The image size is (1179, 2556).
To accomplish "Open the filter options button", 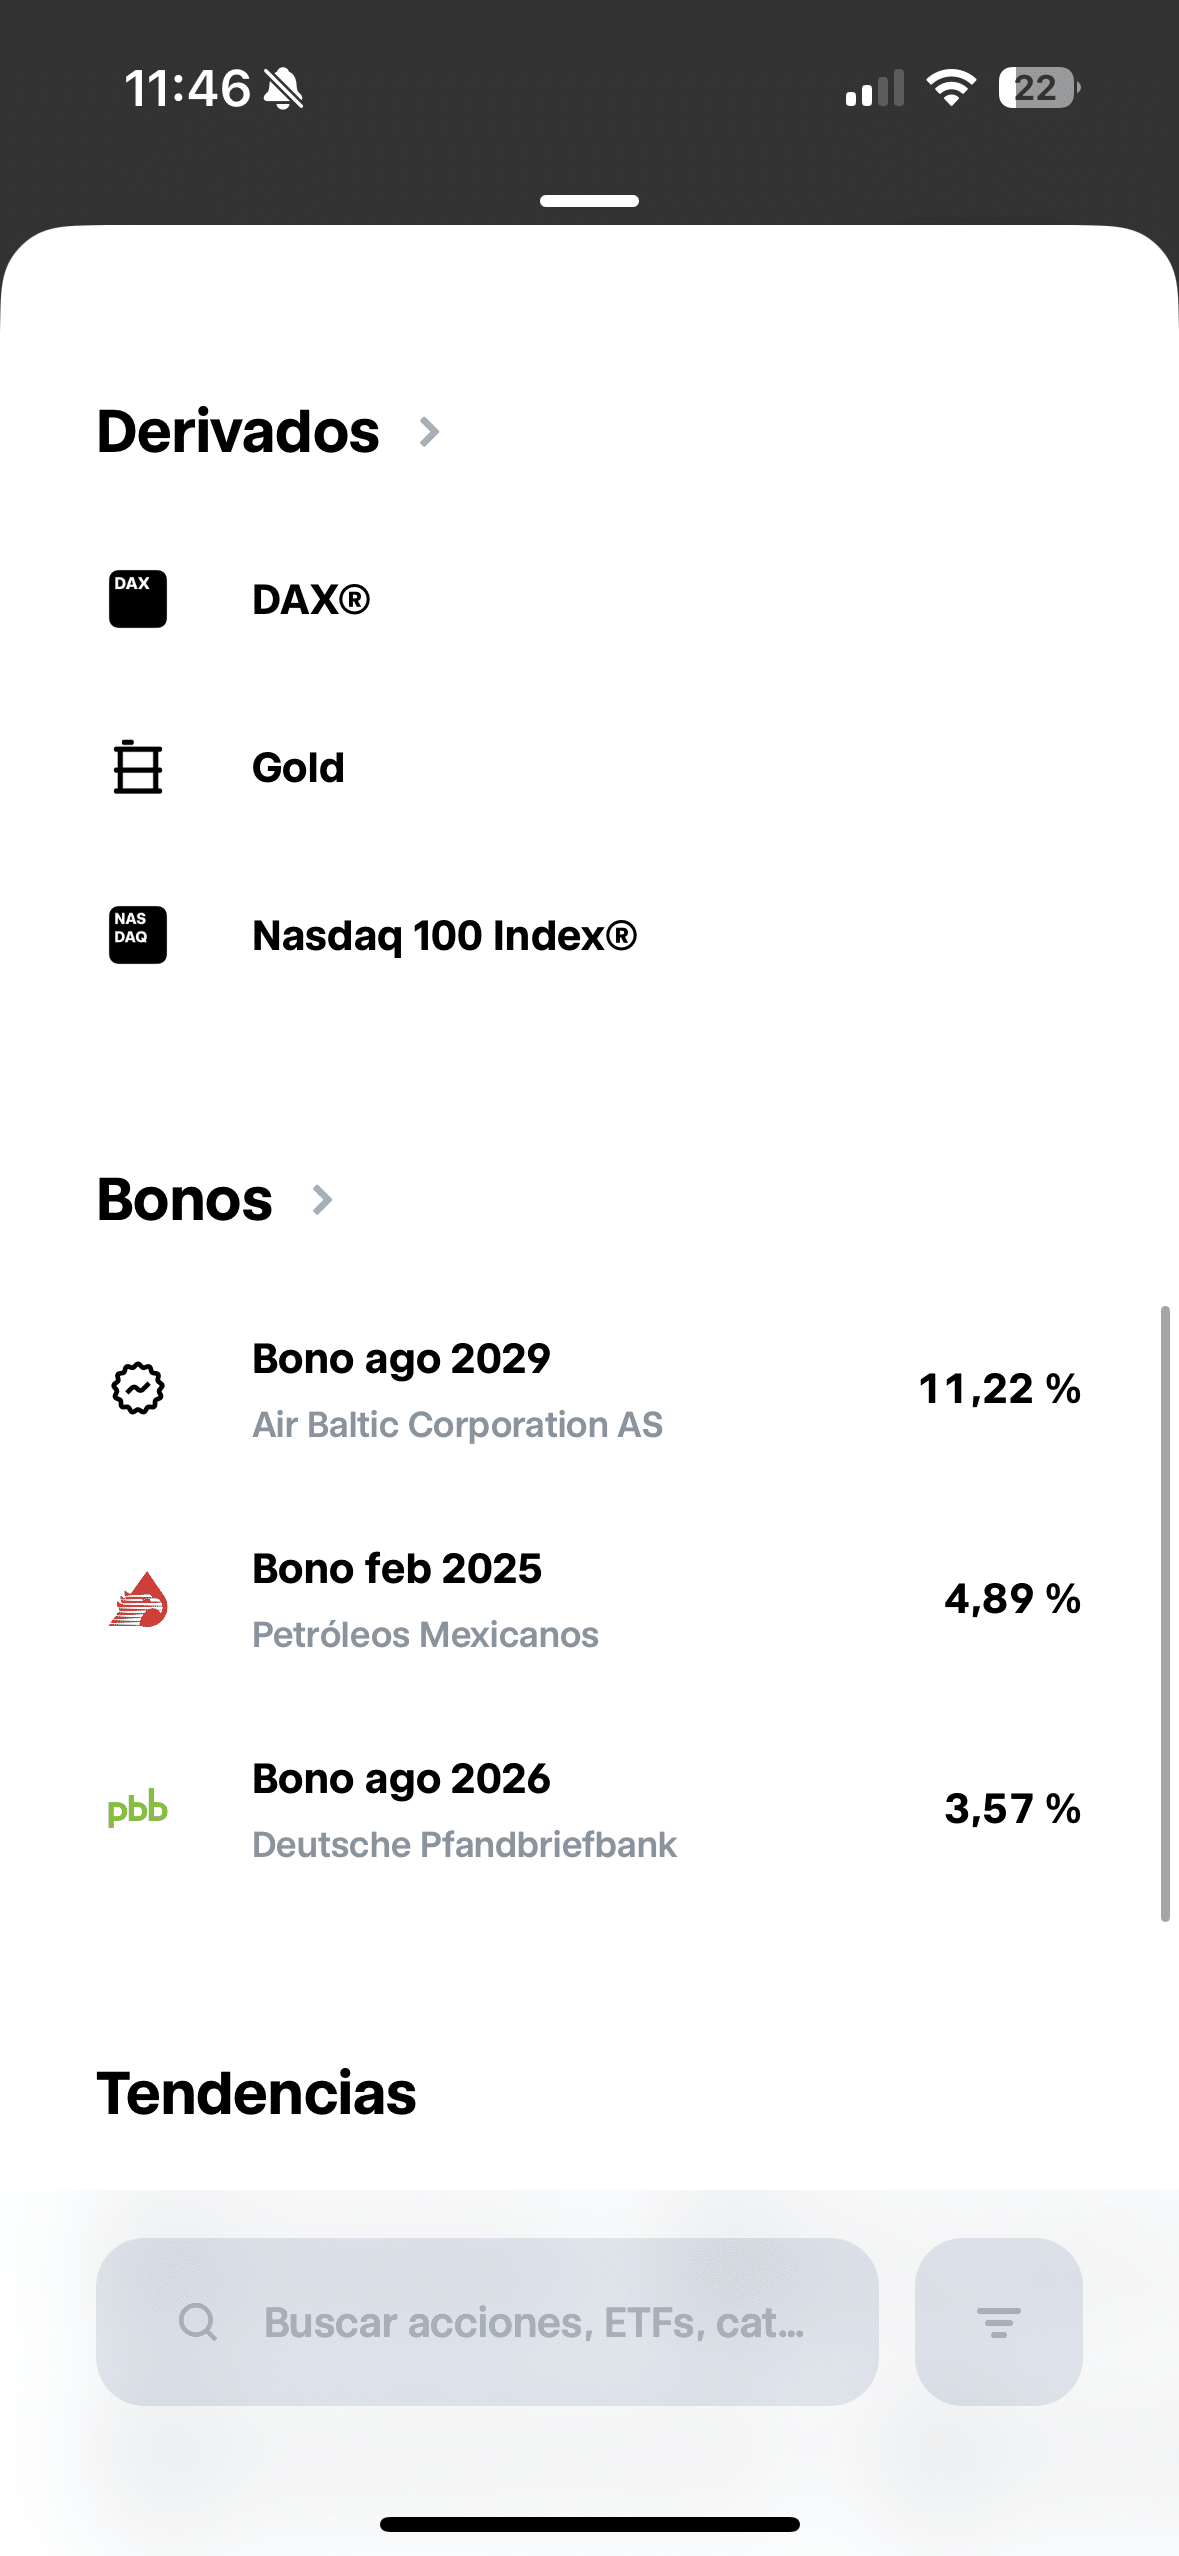I will tap(998, 2321).
